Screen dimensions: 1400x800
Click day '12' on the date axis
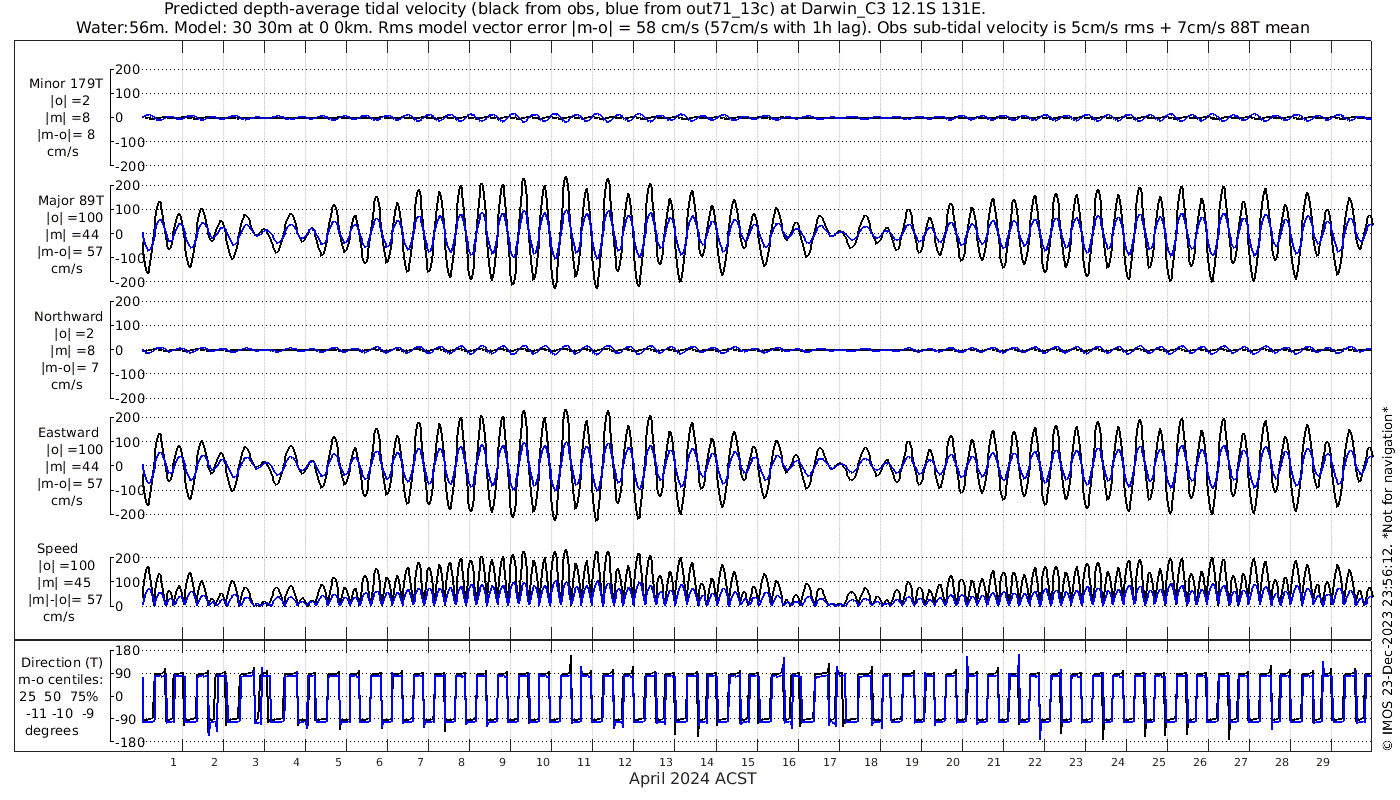[625, 762]
